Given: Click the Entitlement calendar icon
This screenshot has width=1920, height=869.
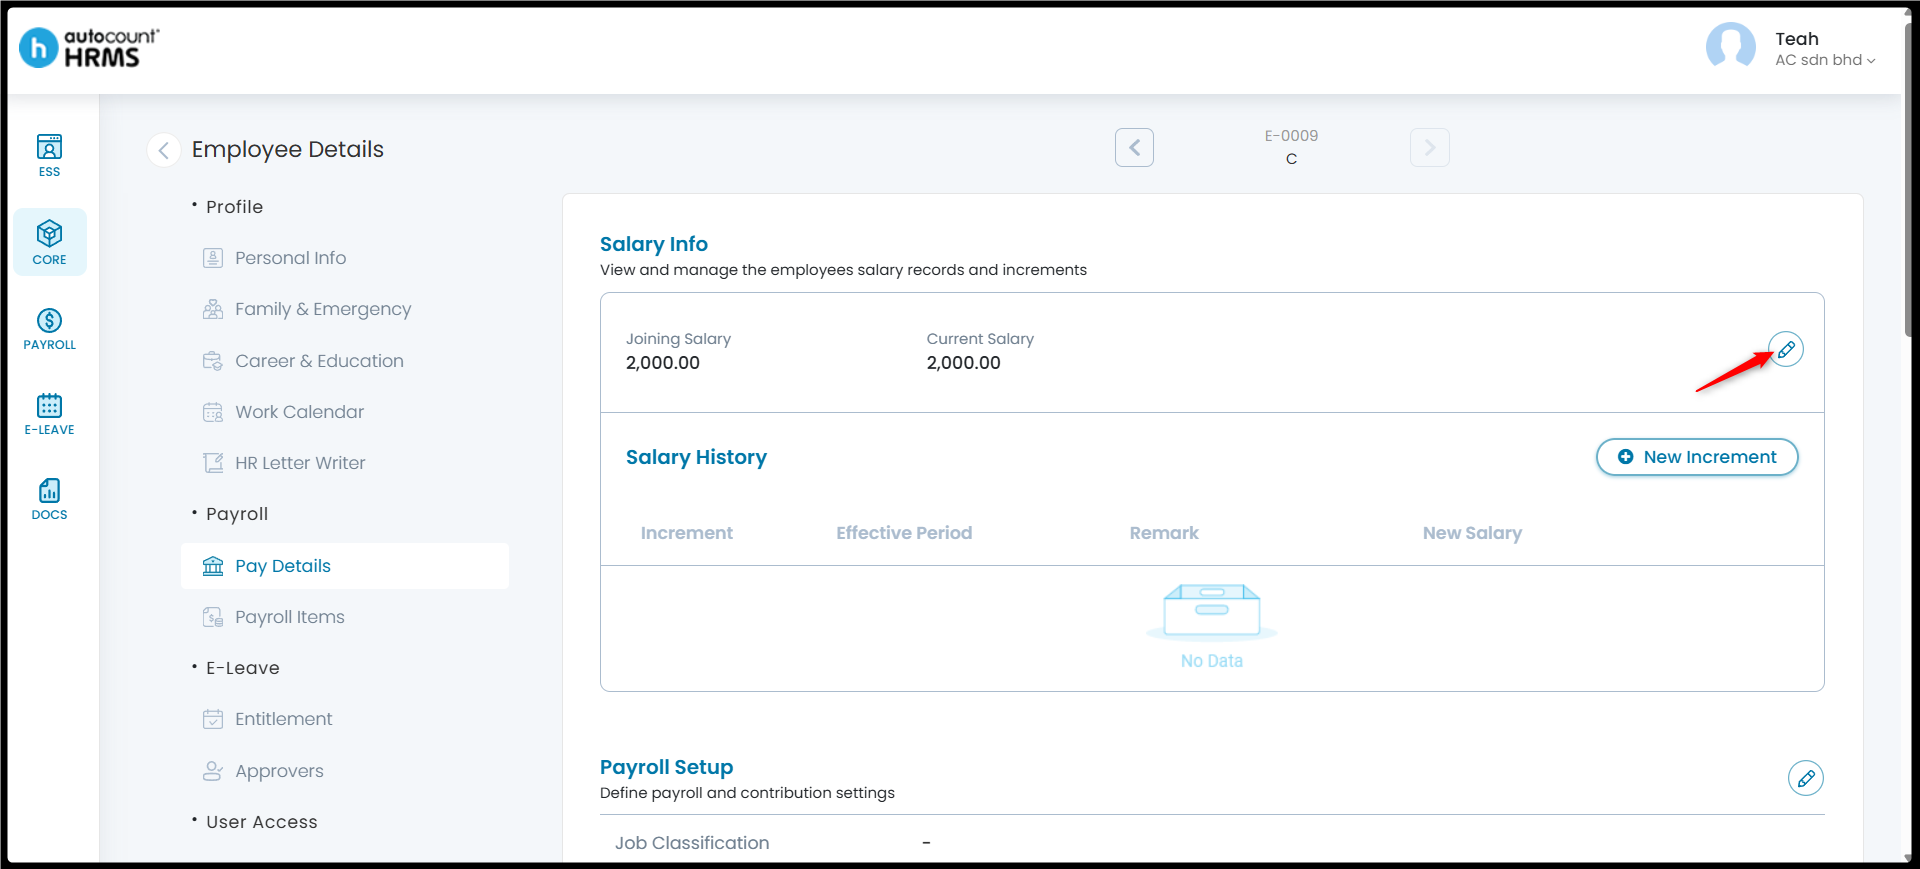Looking at the screenshot, I should tap(213, 719).
